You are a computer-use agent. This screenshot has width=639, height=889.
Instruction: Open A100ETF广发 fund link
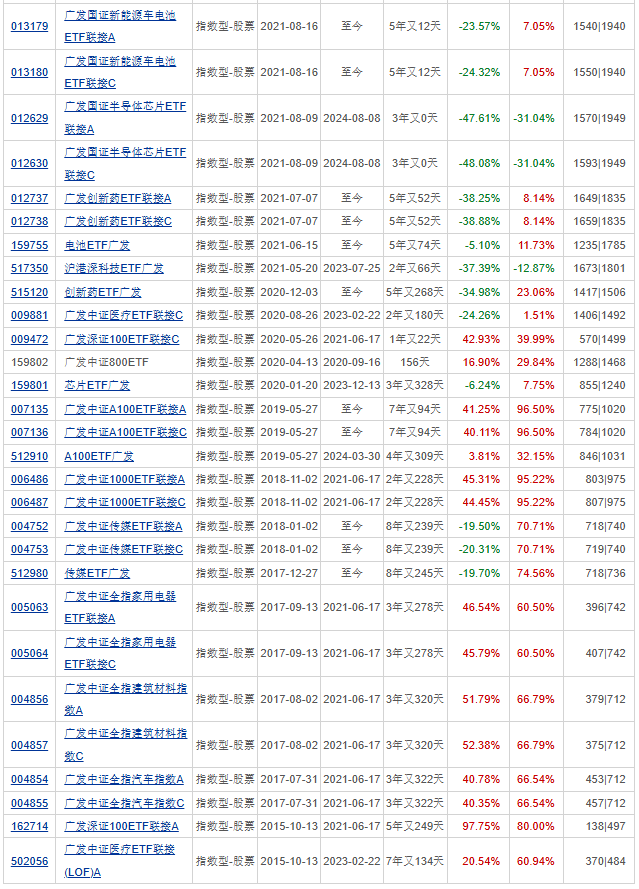point(99,456)
